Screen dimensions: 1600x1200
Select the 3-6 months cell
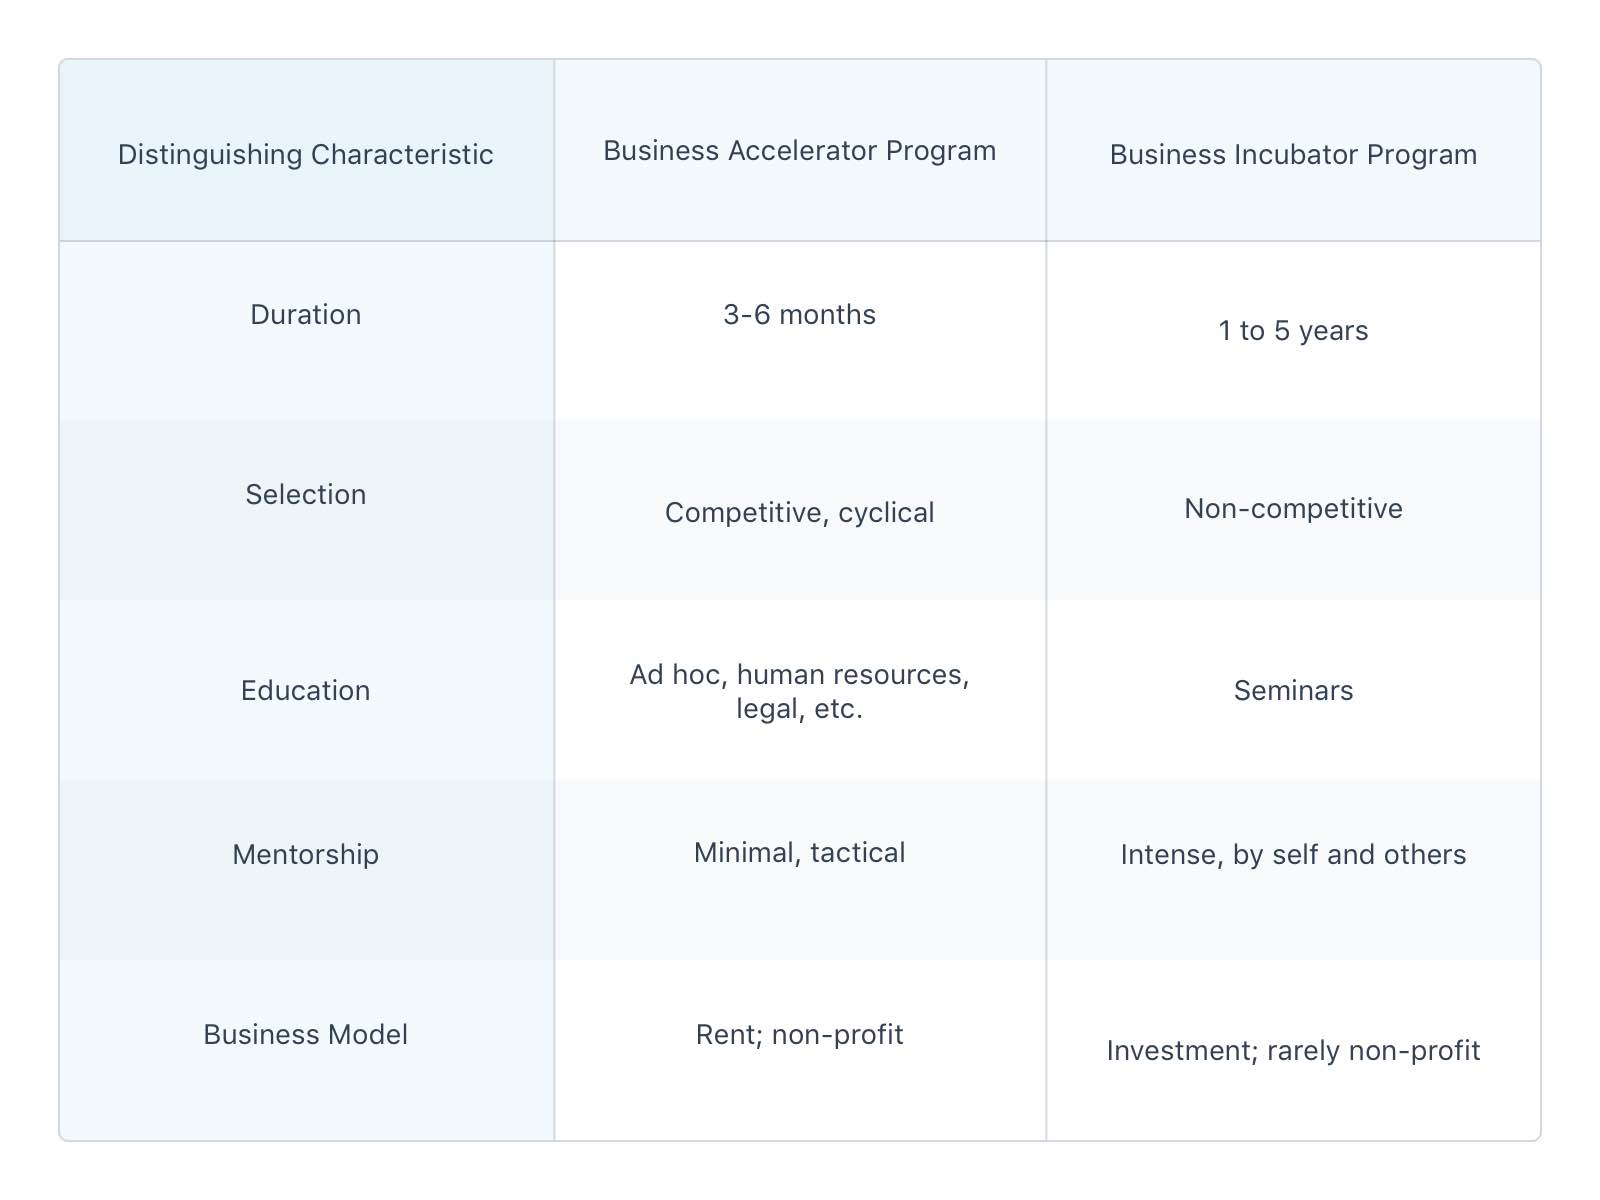pos(799,315)
